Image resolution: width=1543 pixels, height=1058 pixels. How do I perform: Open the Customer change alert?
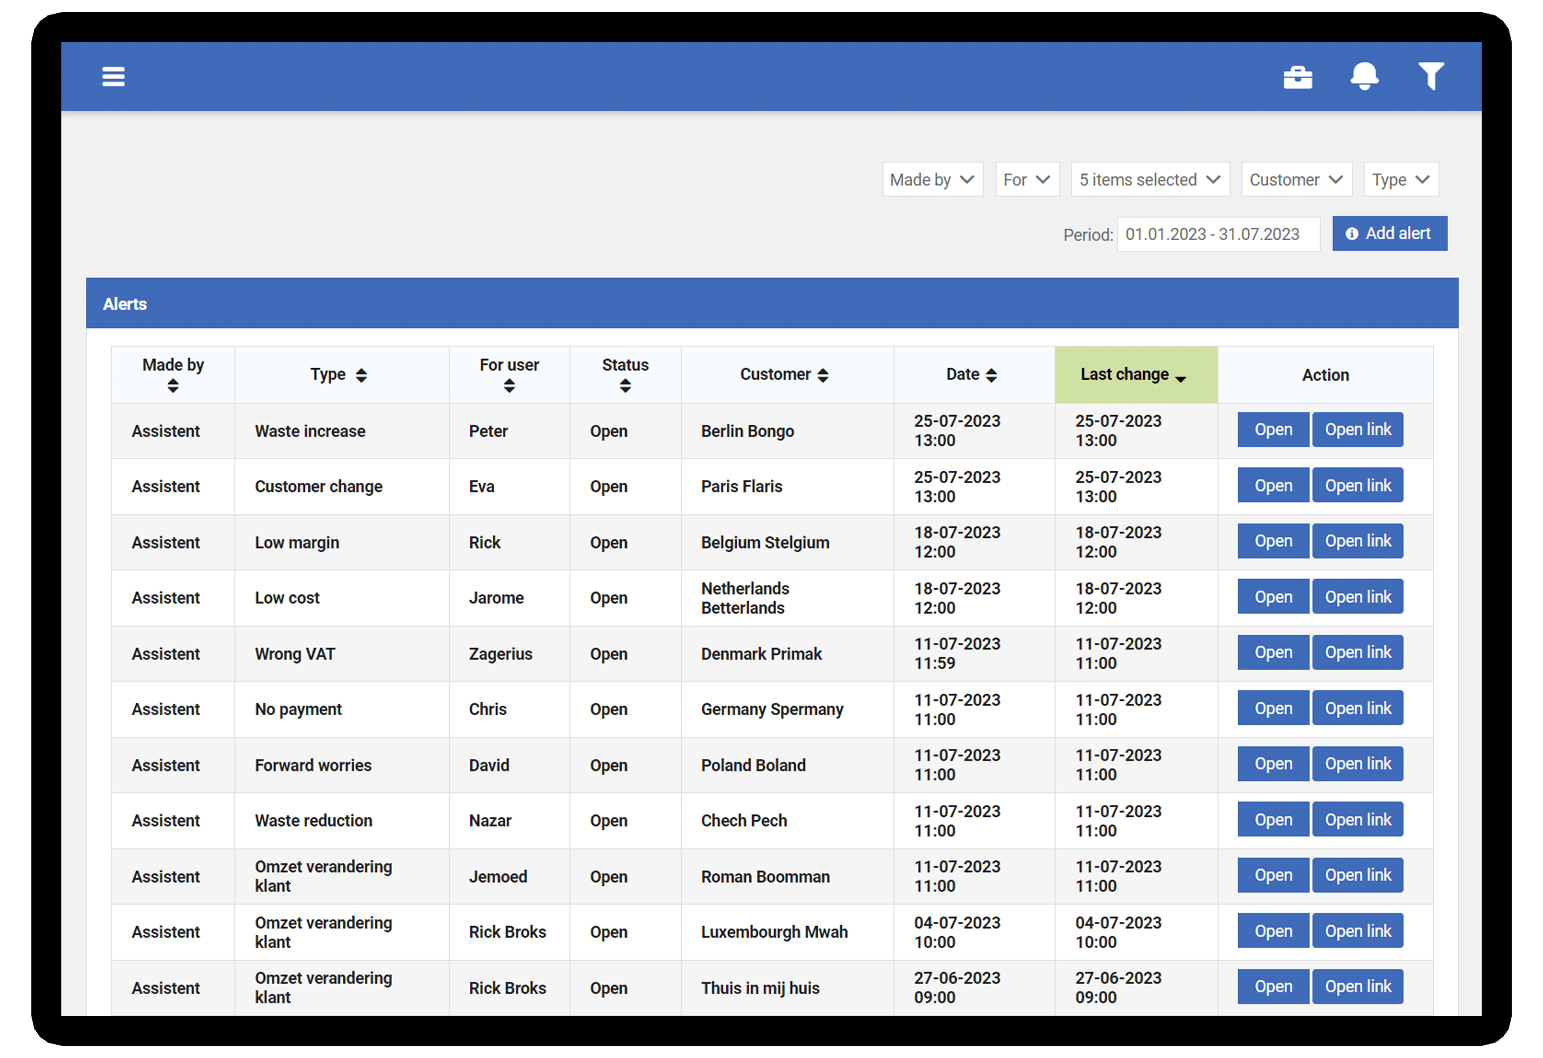(x=1273, y=486)
